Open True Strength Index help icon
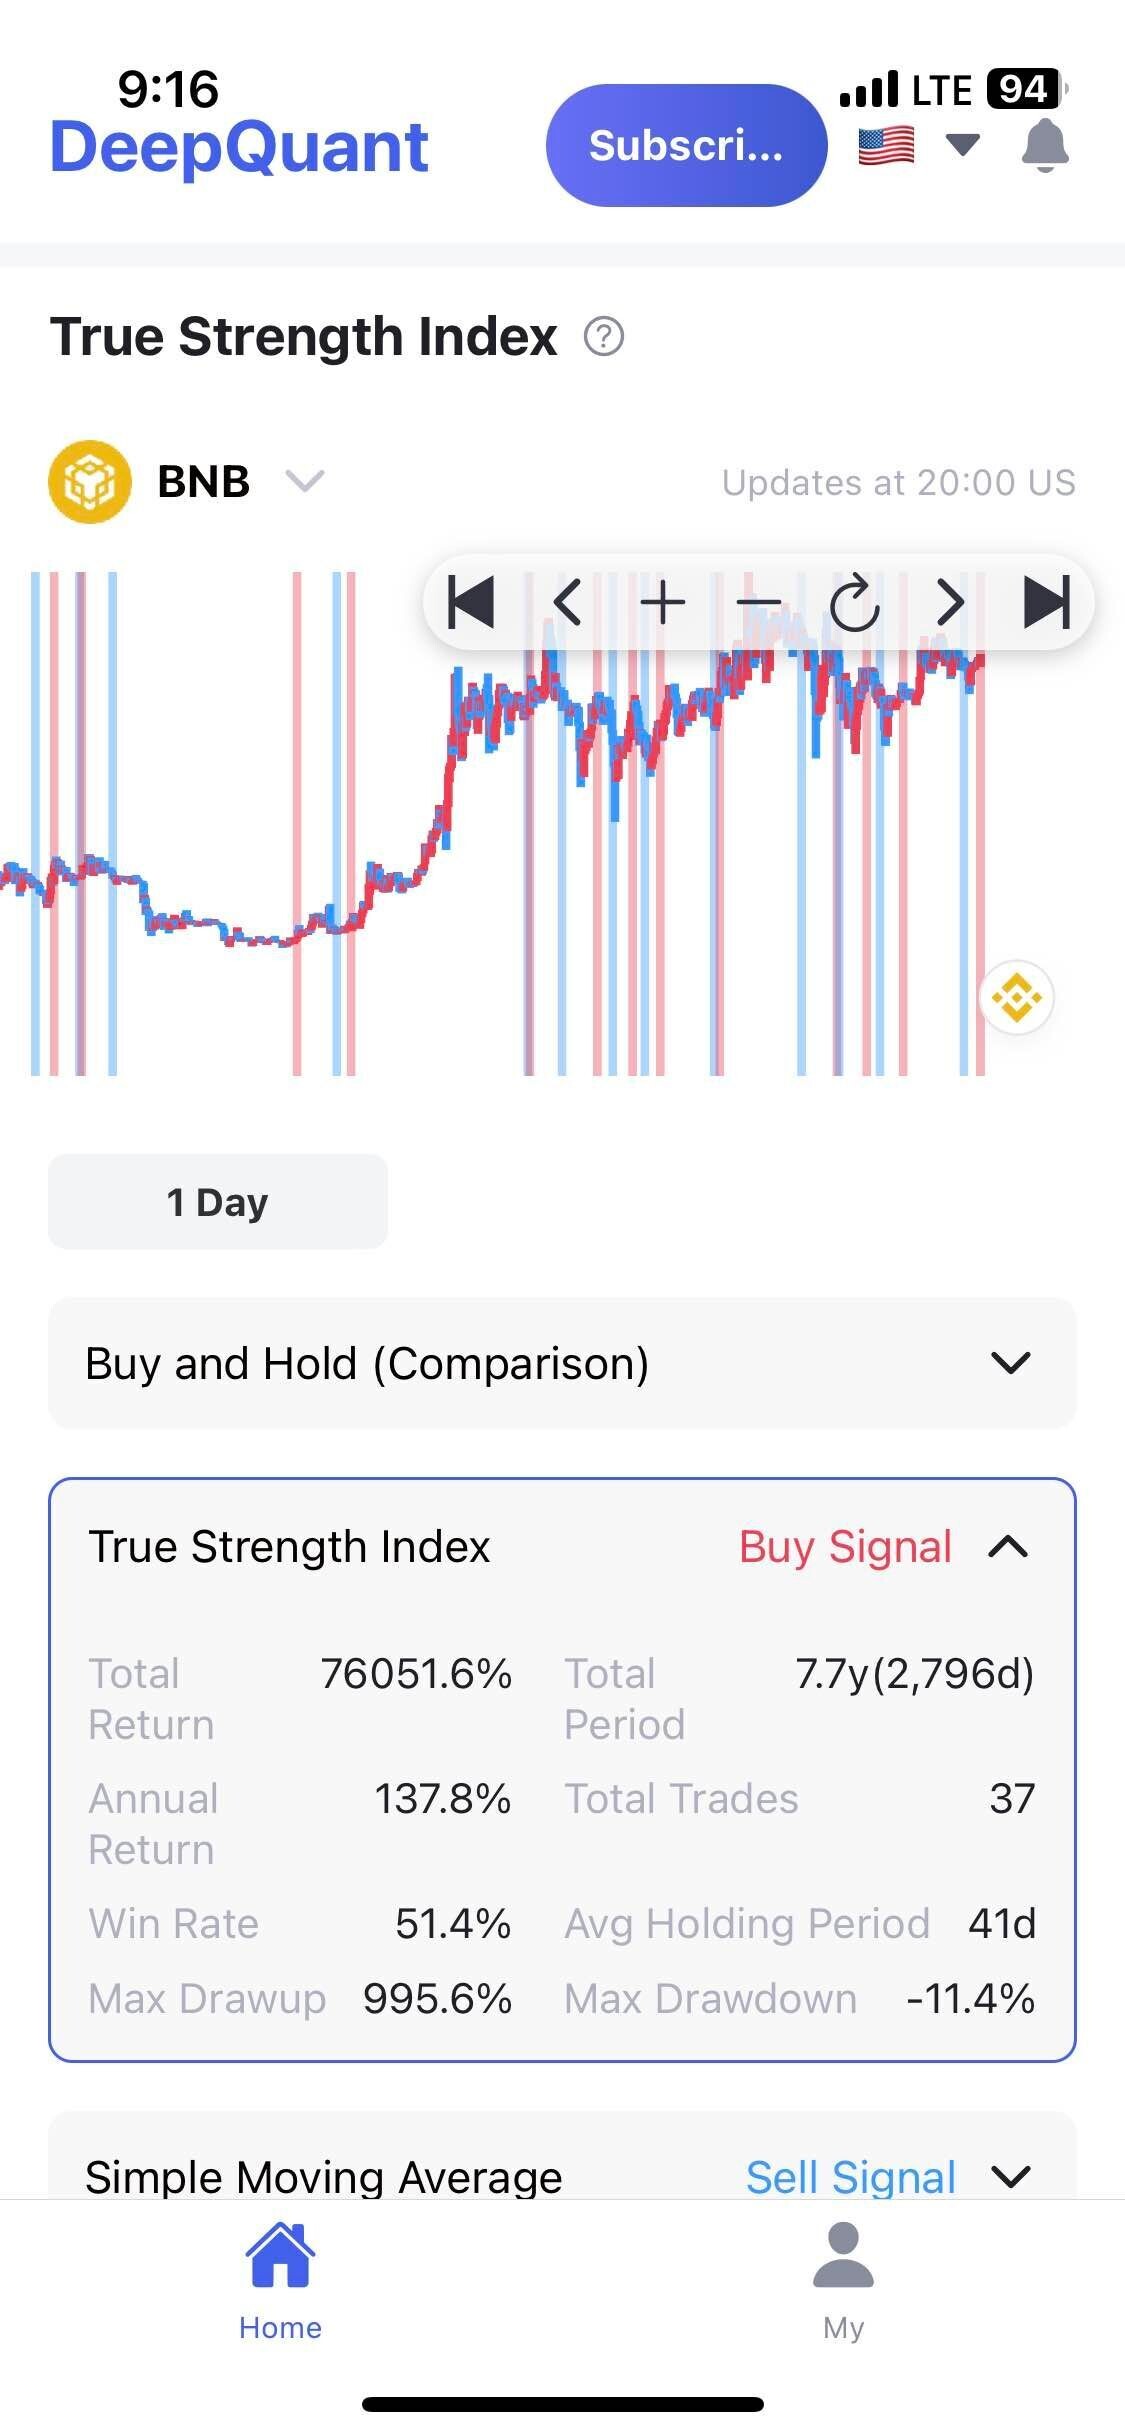The width and height of the screenshot is (1125, 2436). pyautogui.click(x=604, y=337)
